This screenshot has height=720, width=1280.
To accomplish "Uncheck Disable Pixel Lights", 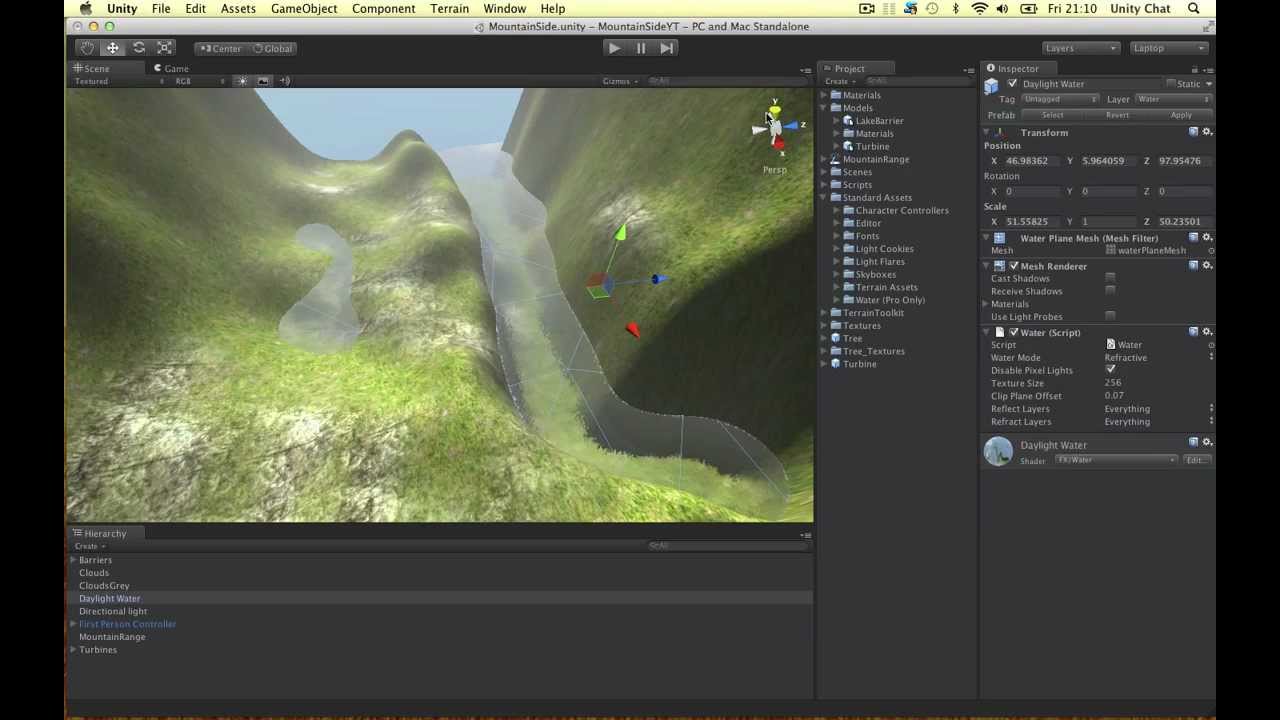I will click(1110, 369).
